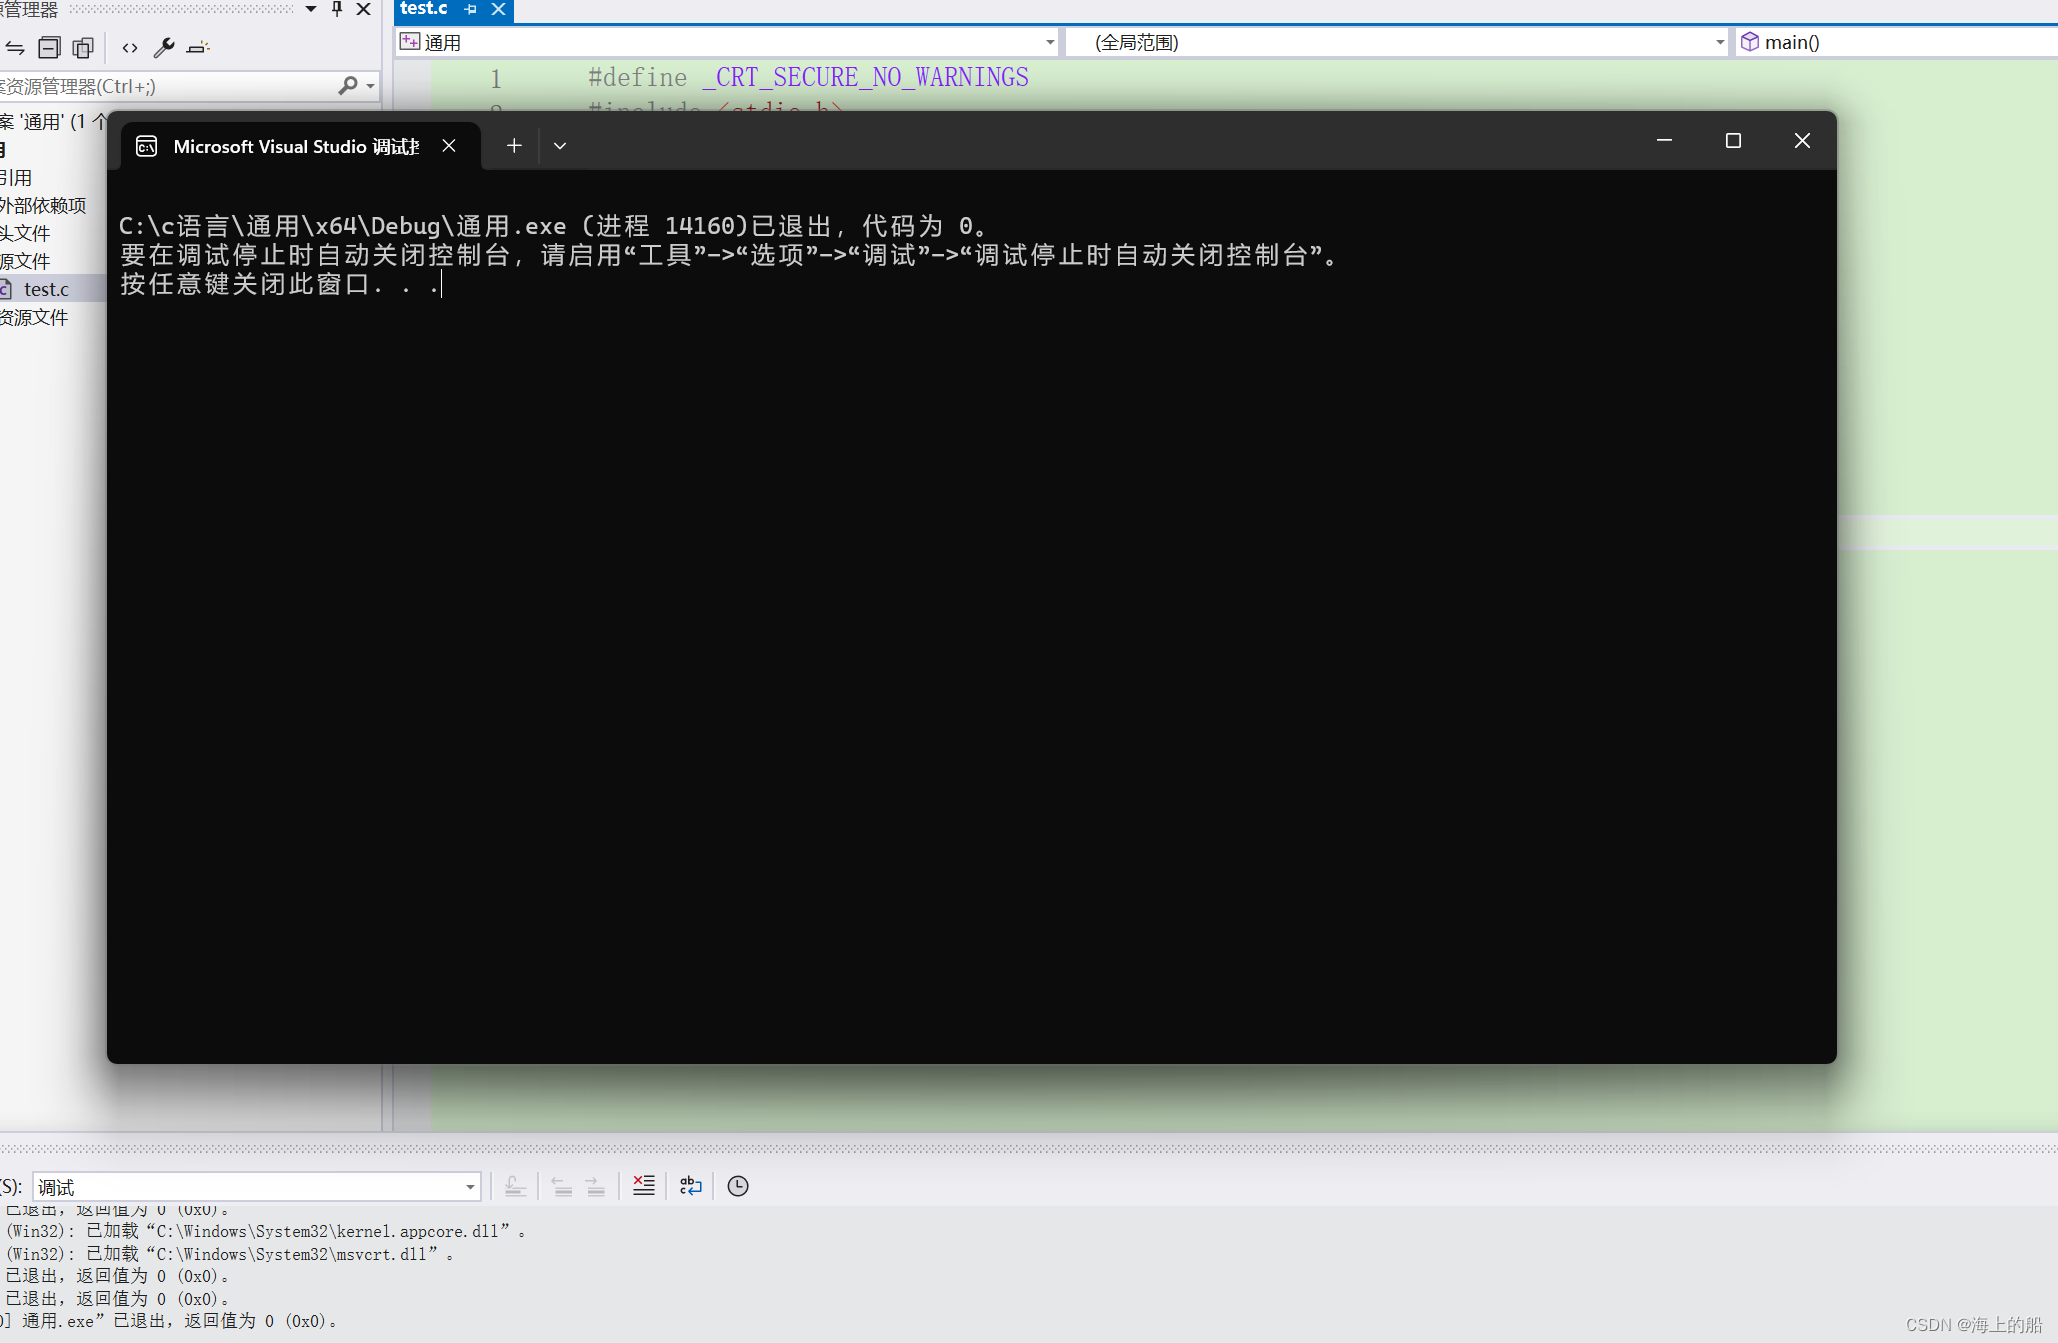Select the Microsoft Visual Studio debug console tab

tap(294, 146)
